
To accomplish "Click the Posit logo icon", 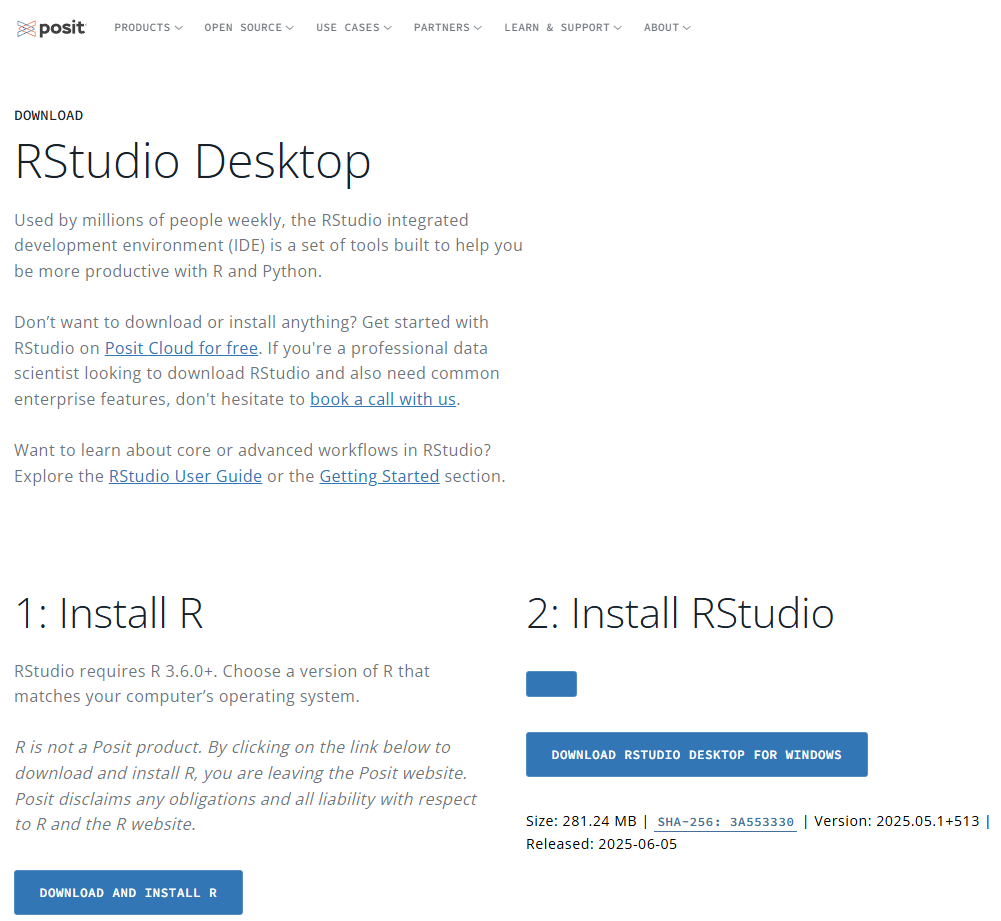I will [x=26, y=28].
